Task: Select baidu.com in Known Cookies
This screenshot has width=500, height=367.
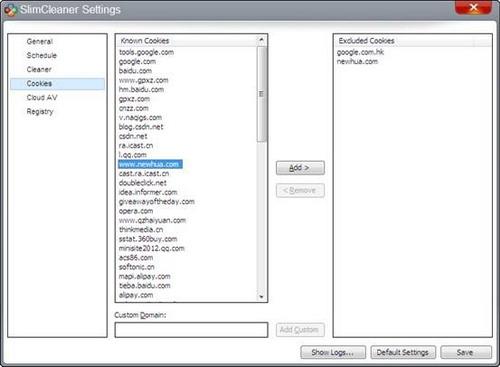Action: pos(135,71)
